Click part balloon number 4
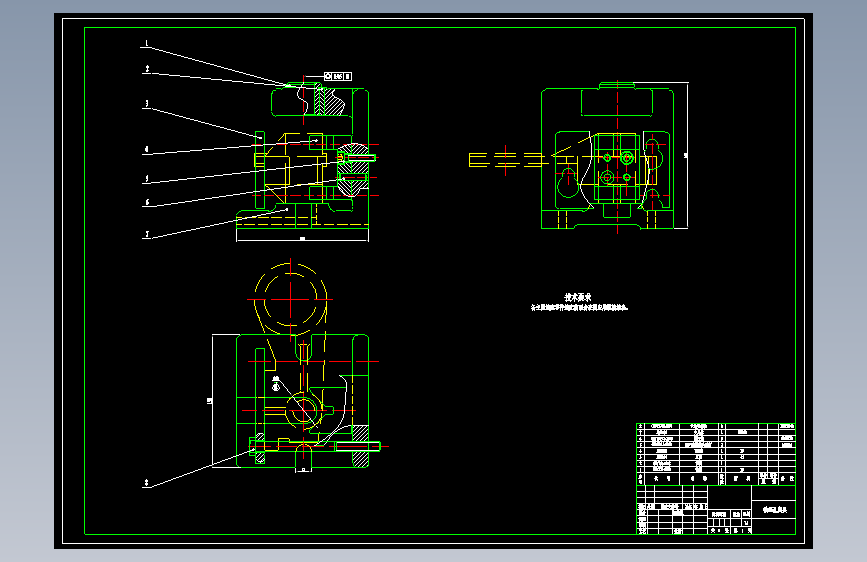 point(147,149)
